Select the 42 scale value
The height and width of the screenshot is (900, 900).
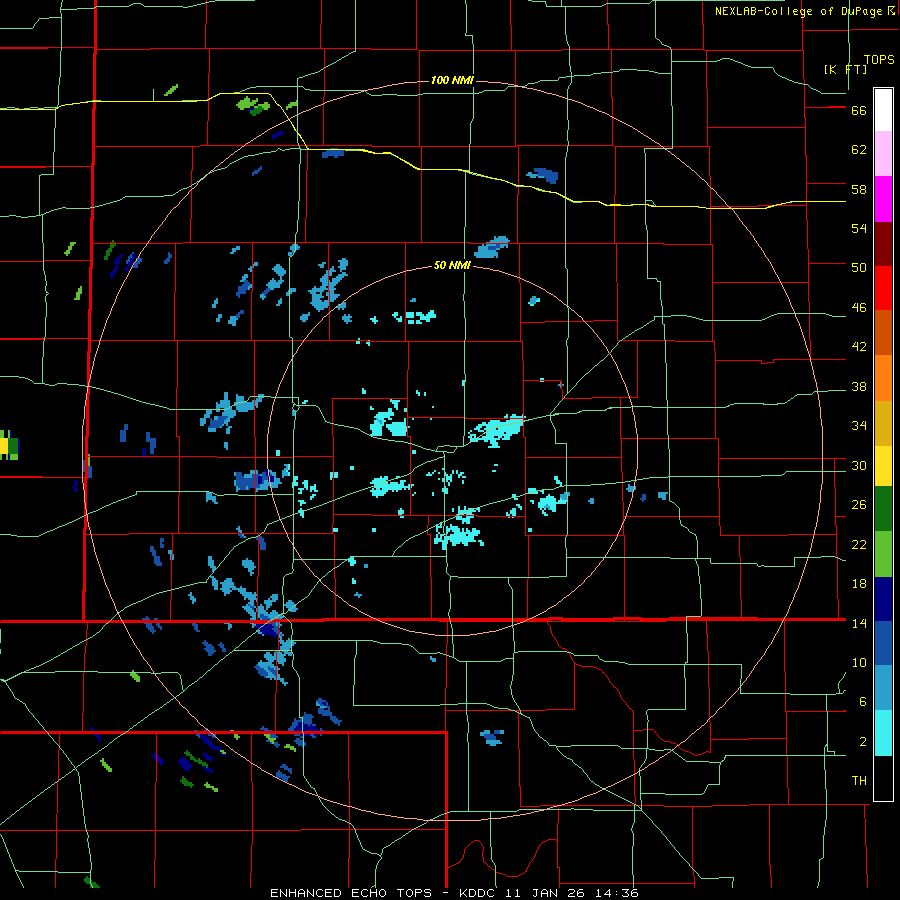coord(859,347)
